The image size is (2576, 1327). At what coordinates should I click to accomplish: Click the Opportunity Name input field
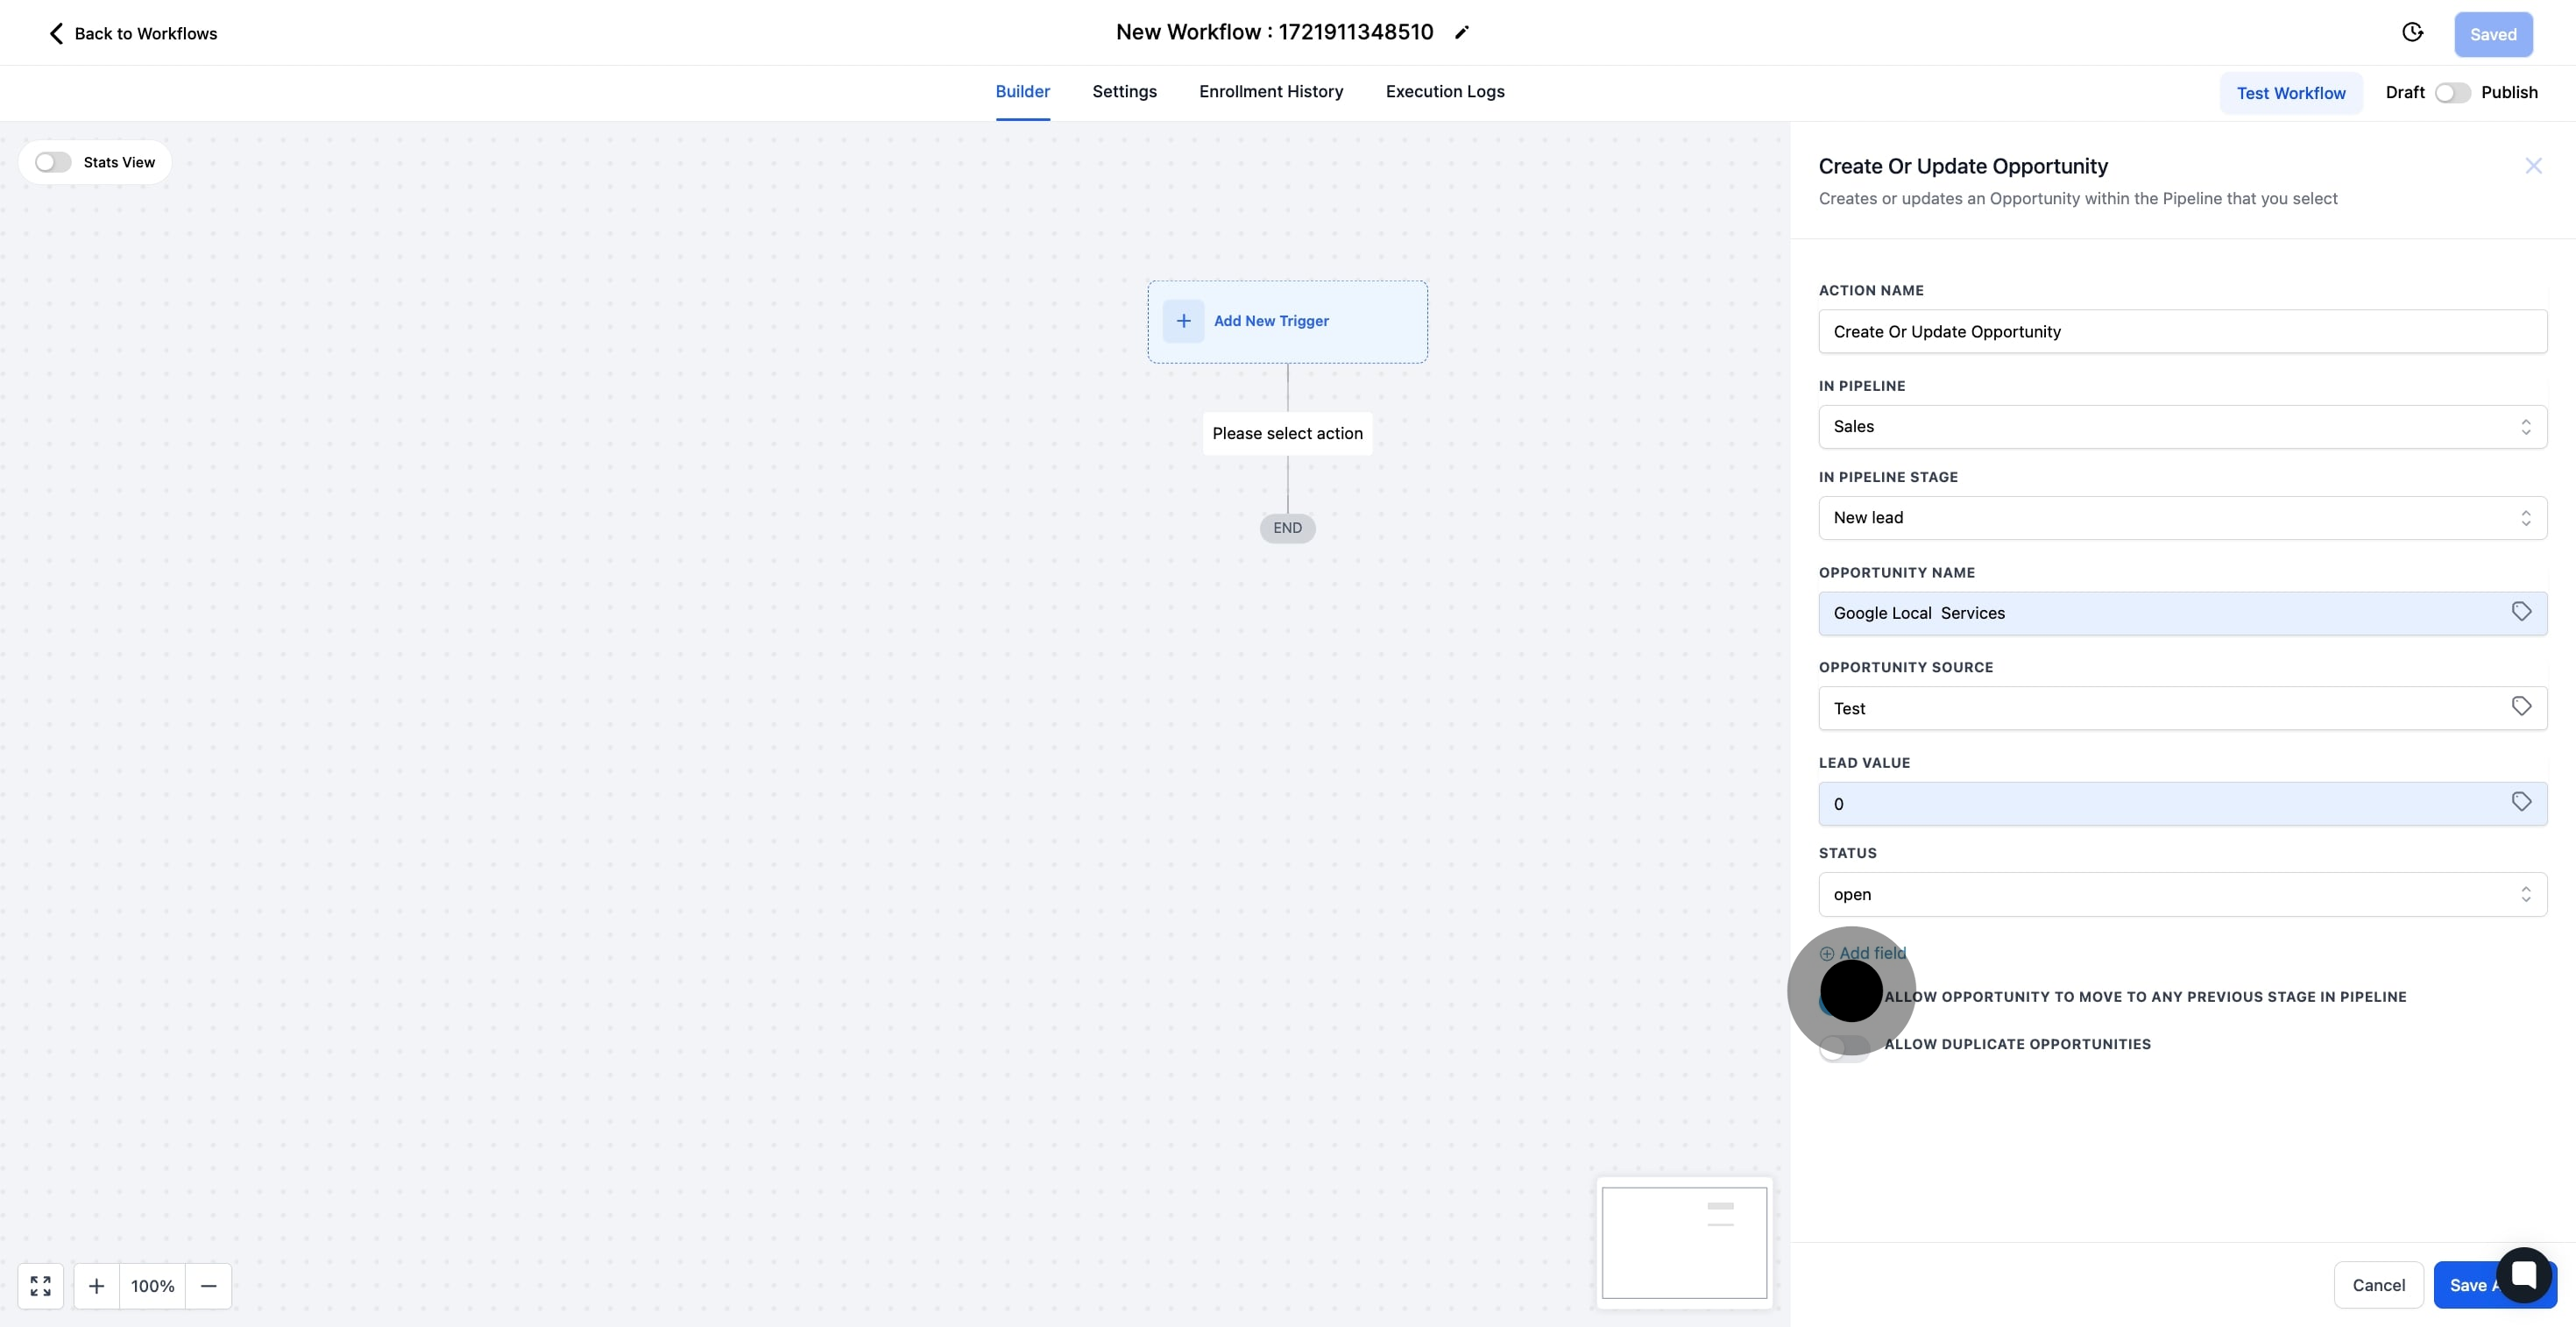click(2182, 614)
